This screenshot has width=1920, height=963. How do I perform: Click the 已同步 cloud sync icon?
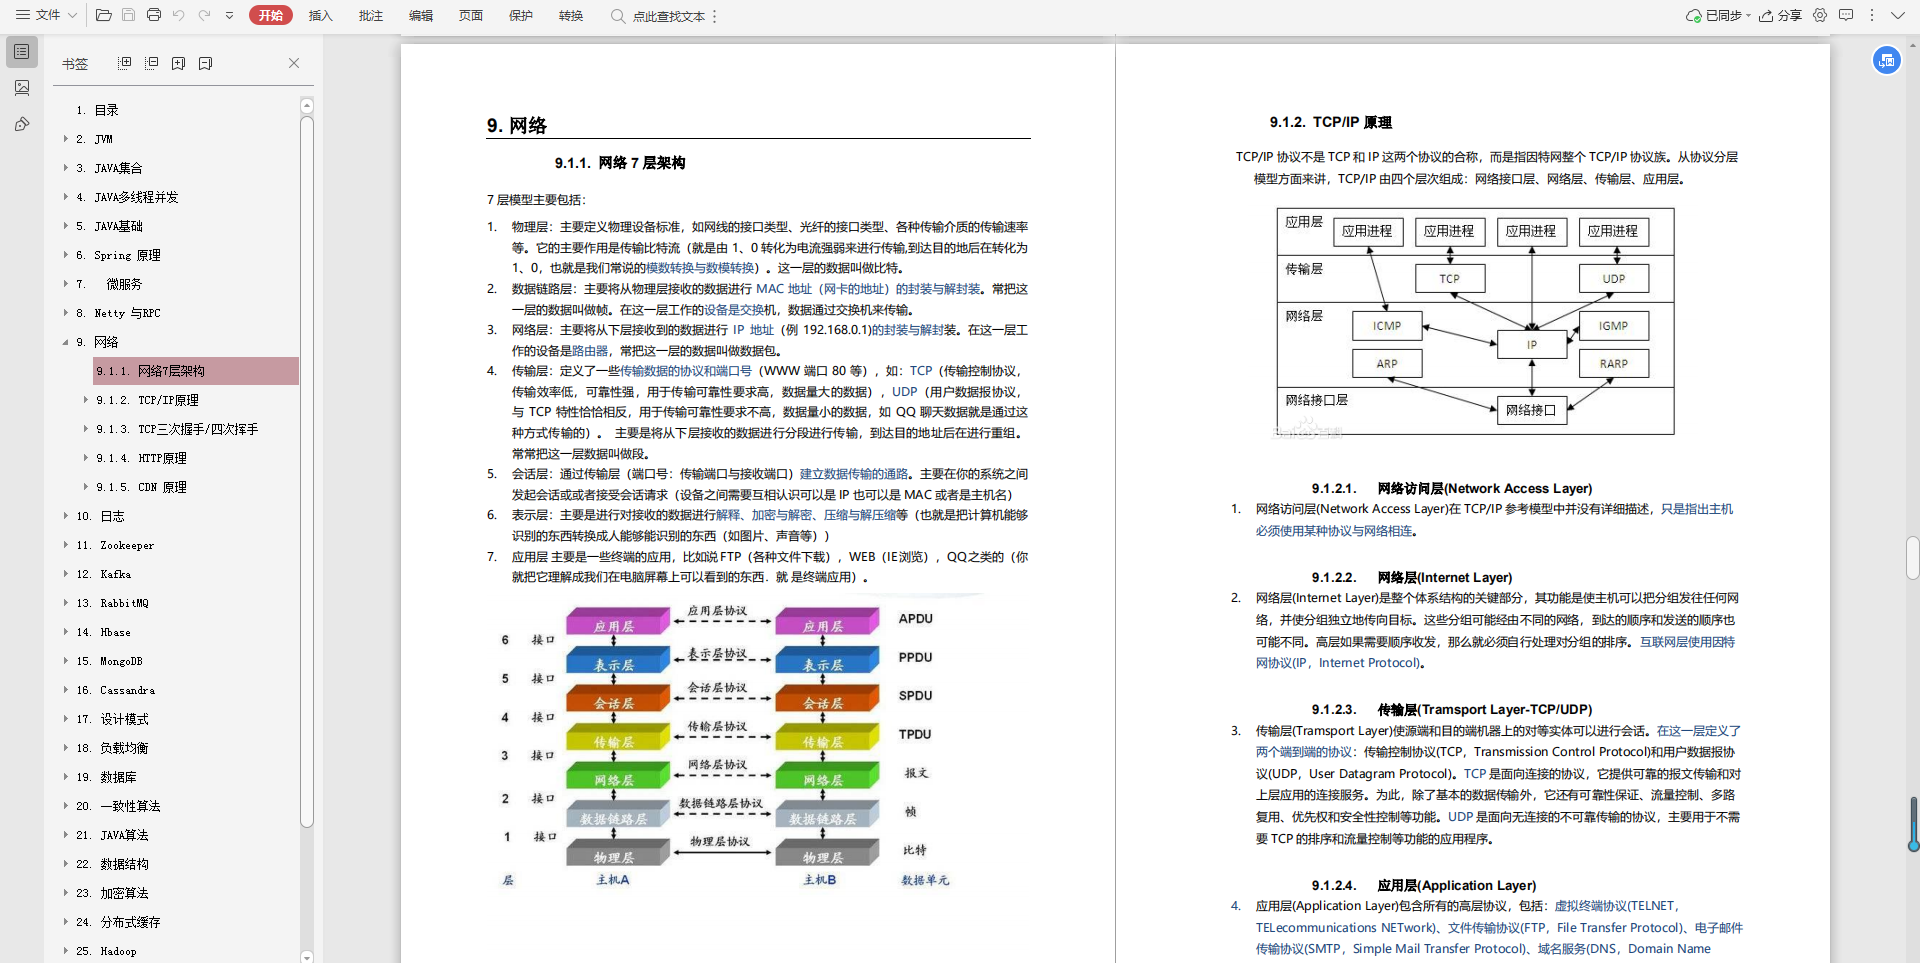(1694, 16)
